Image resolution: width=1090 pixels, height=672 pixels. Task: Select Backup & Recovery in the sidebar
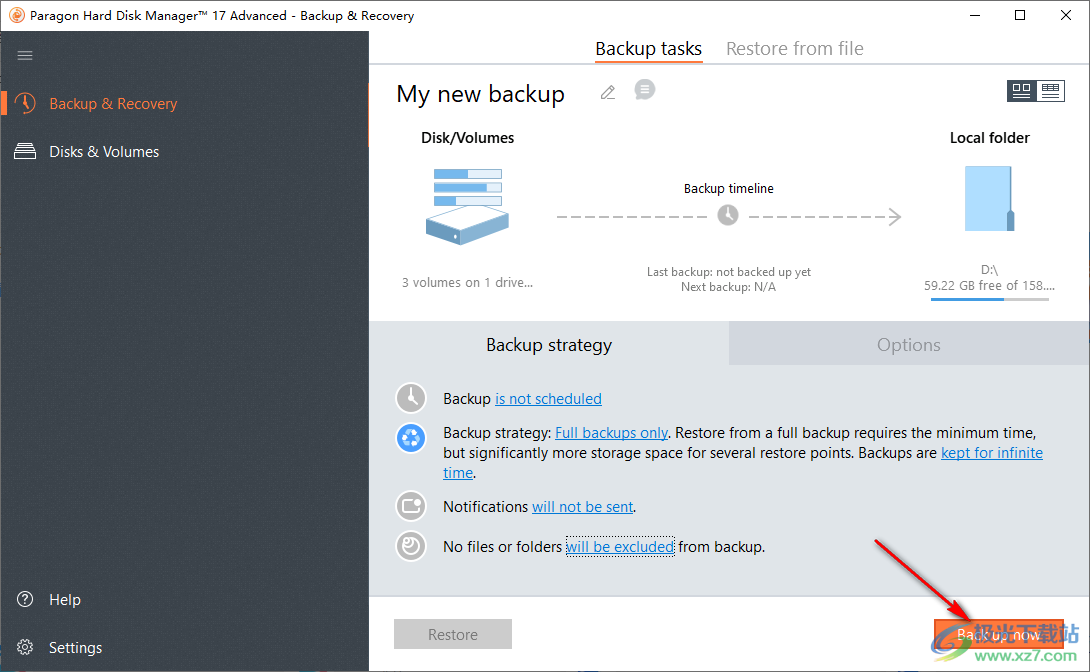pyautogui.click(x=113, y=104)
